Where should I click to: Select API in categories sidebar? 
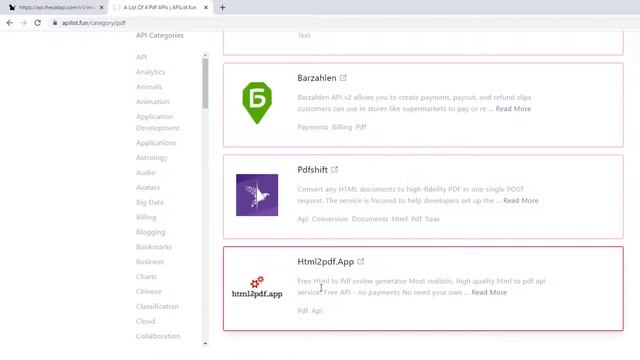click(141, 57)
